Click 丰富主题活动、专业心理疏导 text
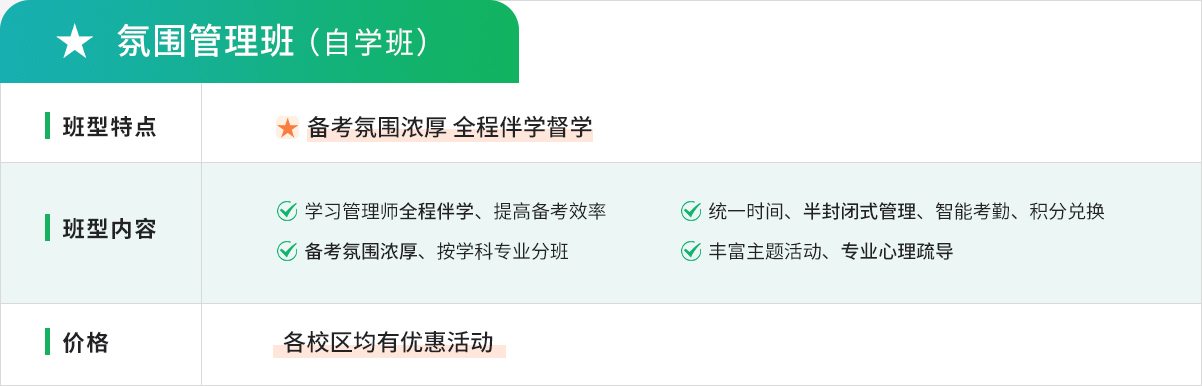Screen dimensions: 1202x386 click(831, 251)
